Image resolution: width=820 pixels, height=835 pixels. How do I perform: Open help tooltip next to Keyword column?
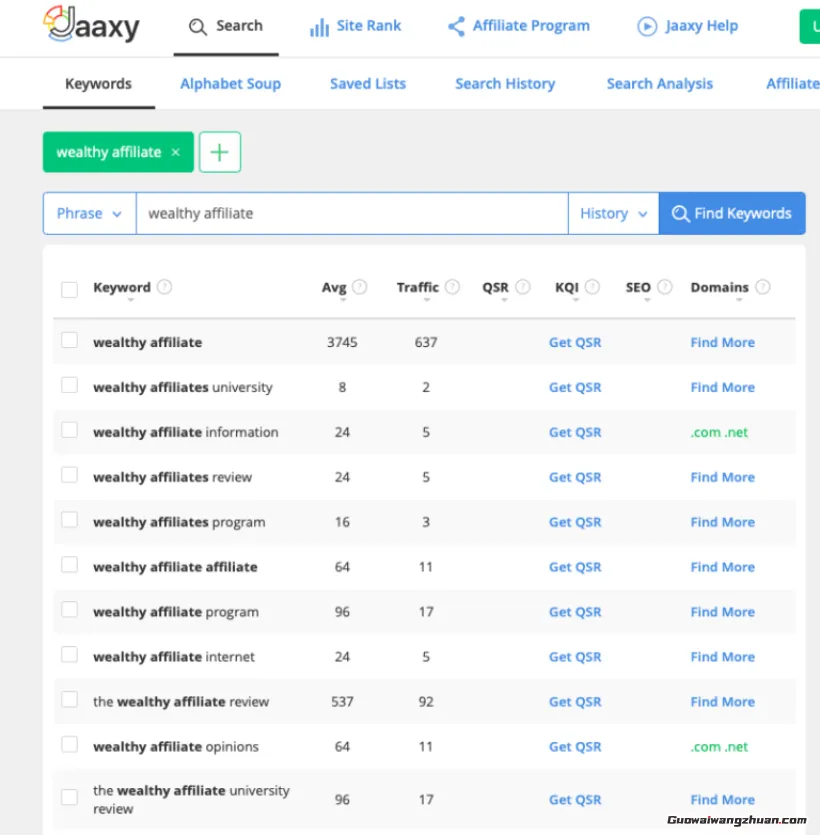click(165, 287)
